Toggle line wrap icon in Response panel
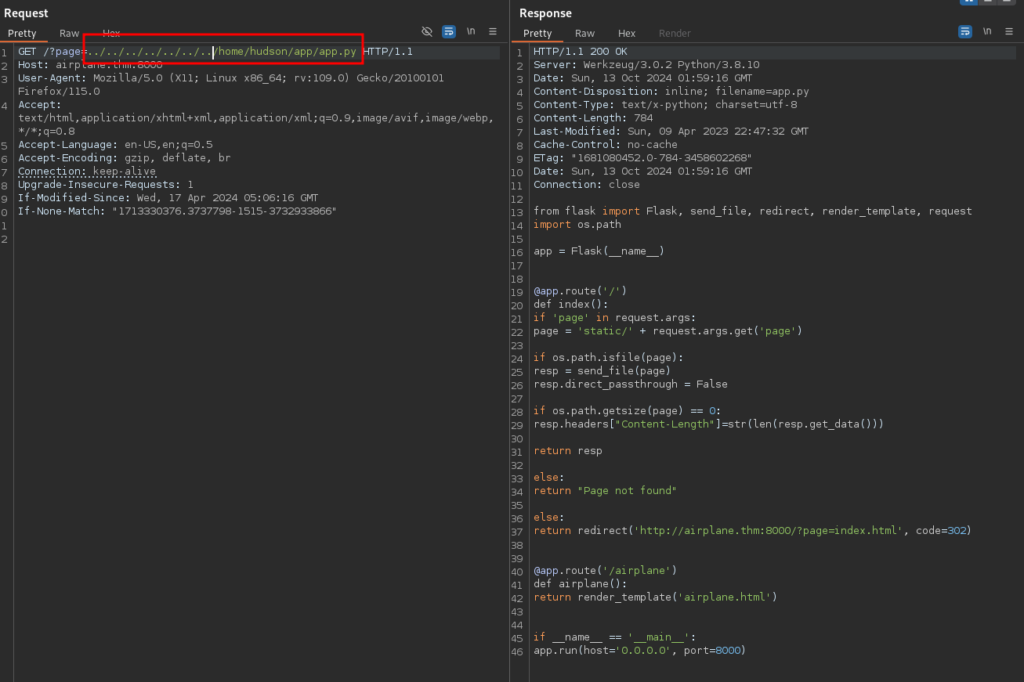The height and width of the screenshot is (682, 1024). pos(965,31)
